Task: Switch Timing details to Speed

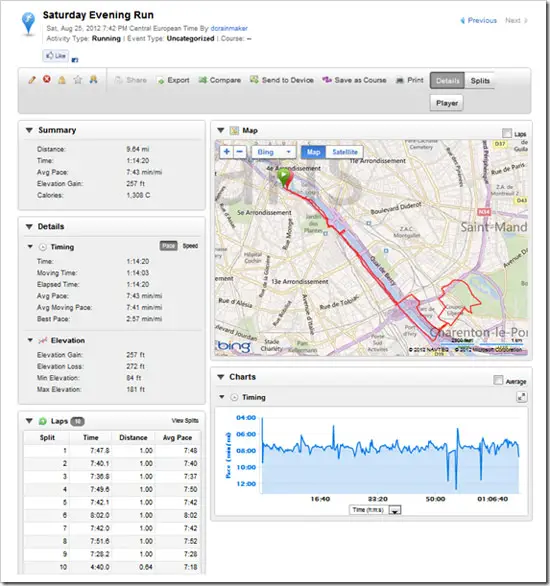Action: 190,246
